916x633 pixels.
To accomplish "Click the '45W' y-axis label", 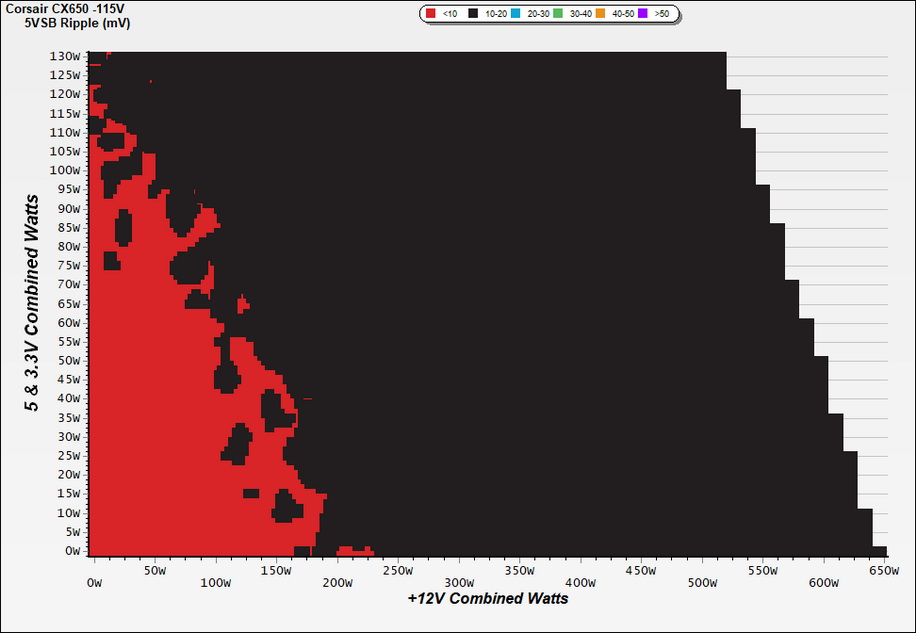I will click(x=68, y=380).
